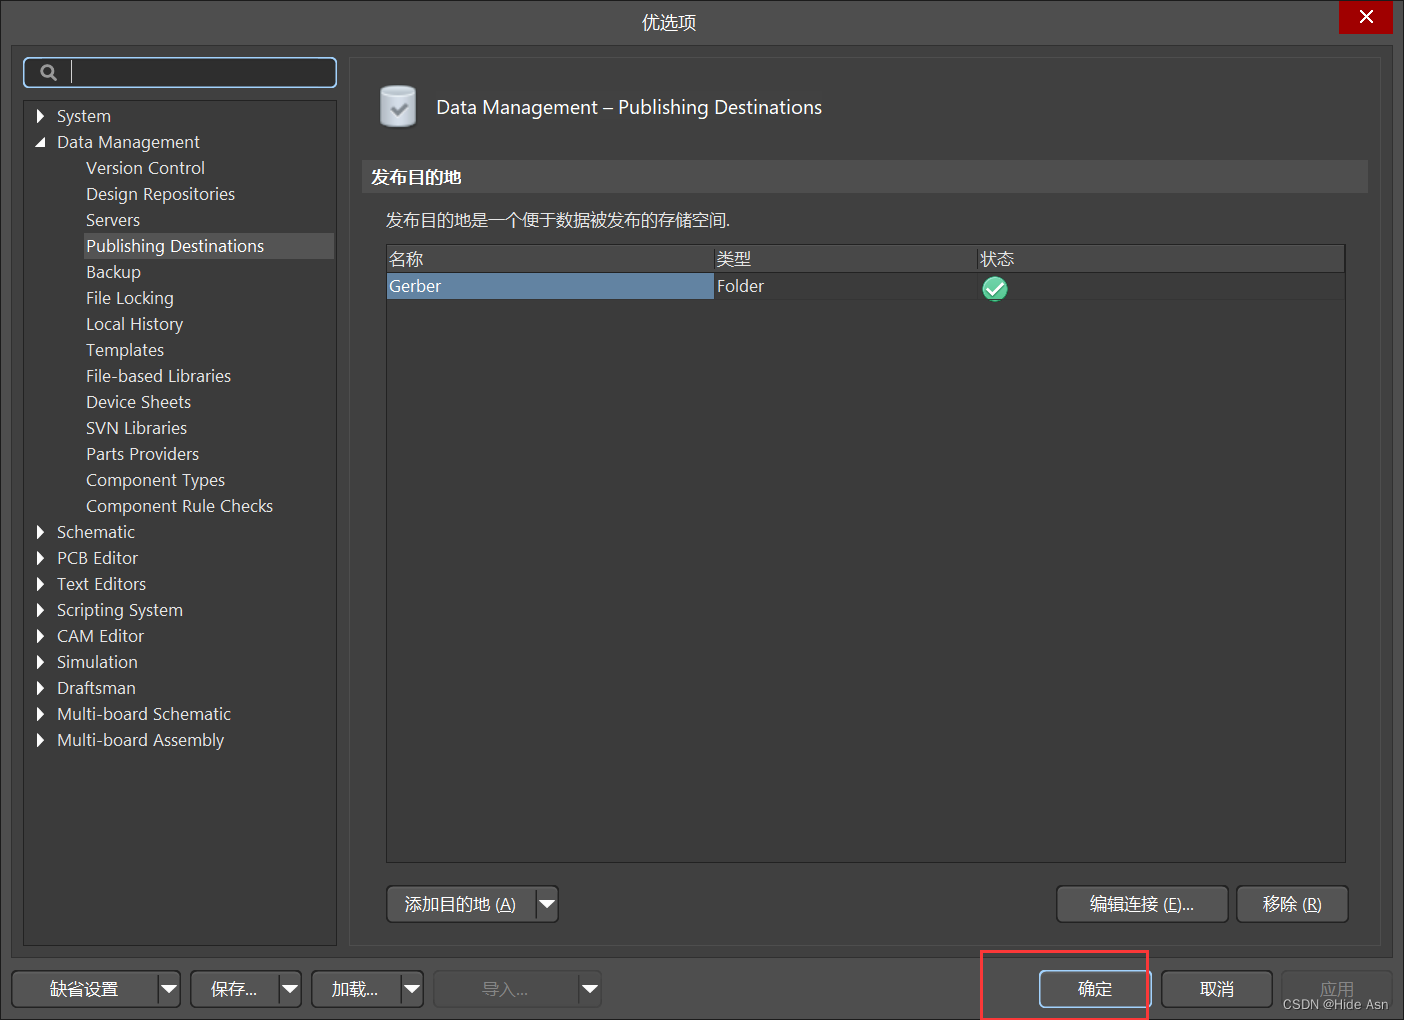Image resolution: width=1404 pixels, height=1020 pixels.
Task: Open File-based Libraries page
Action: coord(158,376)
